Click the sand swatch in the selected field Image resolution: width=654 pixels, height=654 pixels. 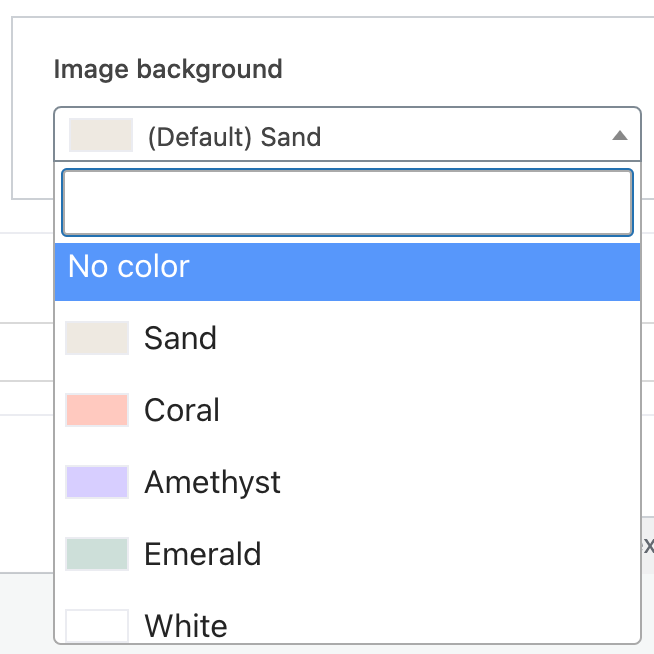(x=101, y=135)
